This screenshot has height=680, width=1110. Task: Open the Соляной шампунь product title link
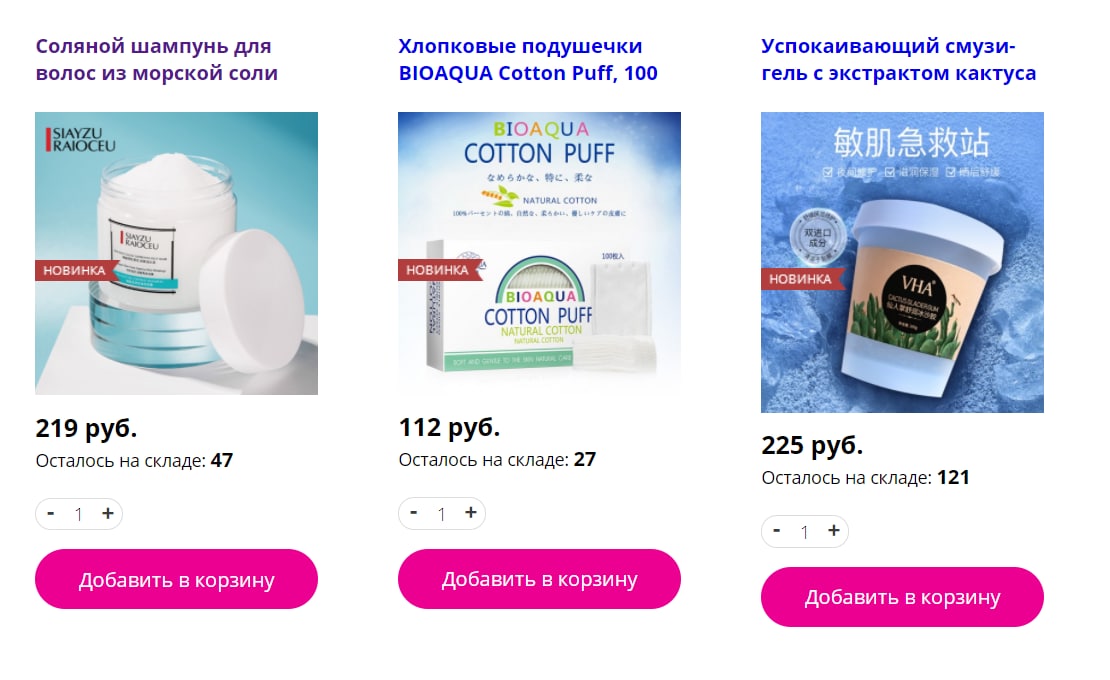(156, 59)
